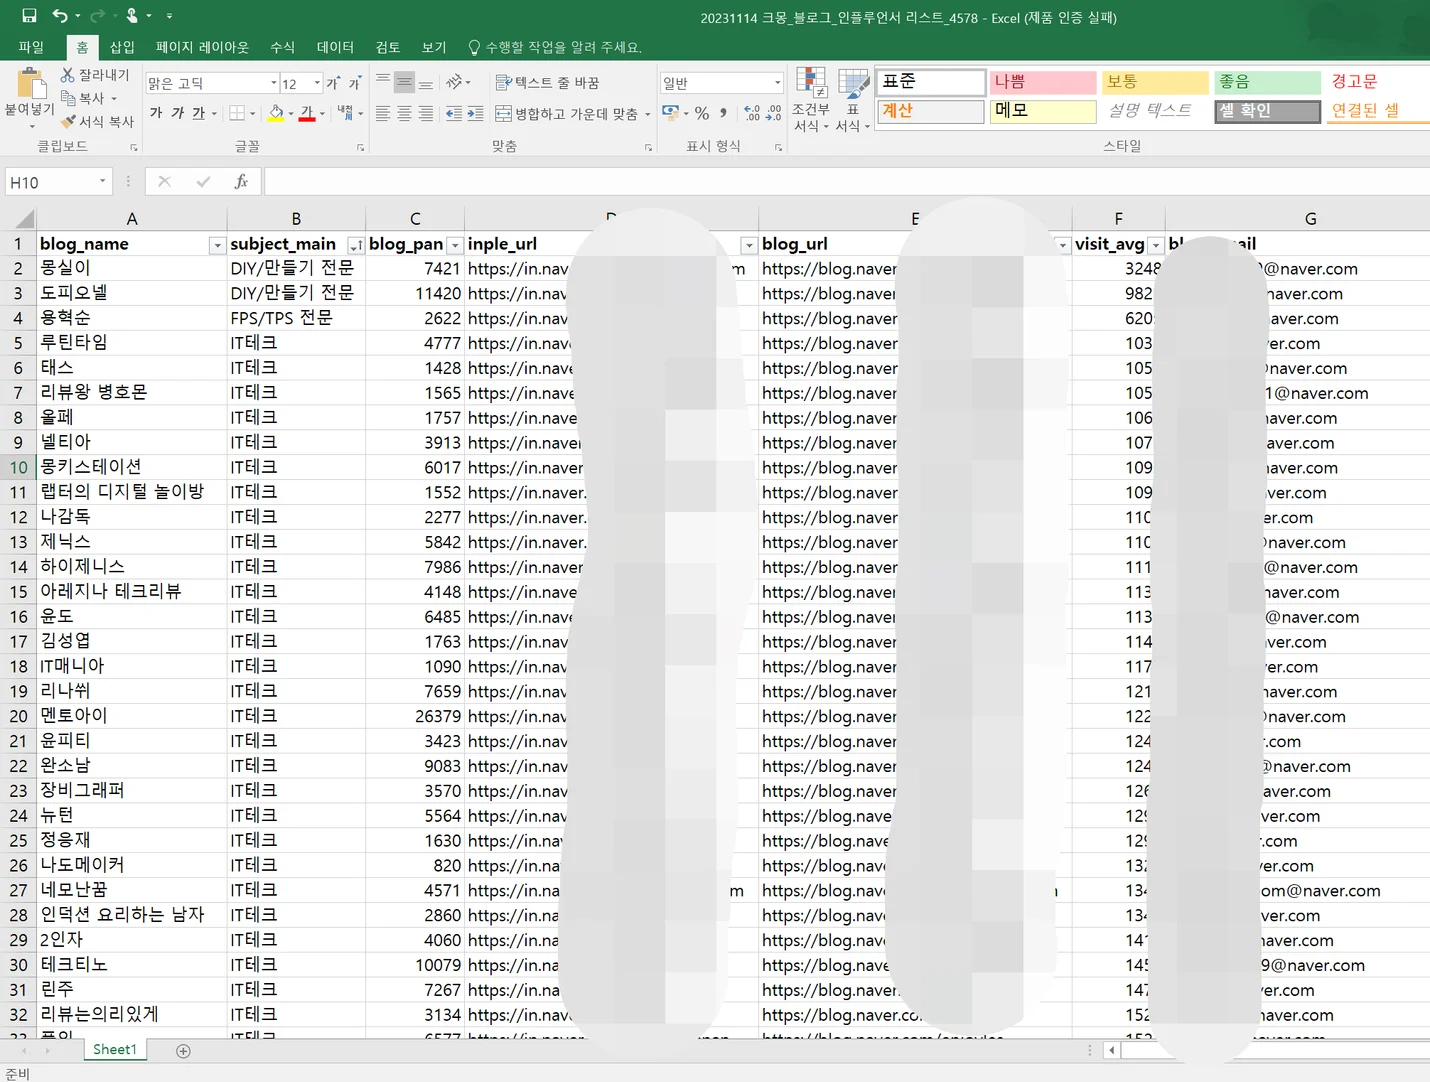This screenshot has width=1430, height=1082.
Task: Apply the 셀 확인 cell style
Action: (x=1268, y=111)
